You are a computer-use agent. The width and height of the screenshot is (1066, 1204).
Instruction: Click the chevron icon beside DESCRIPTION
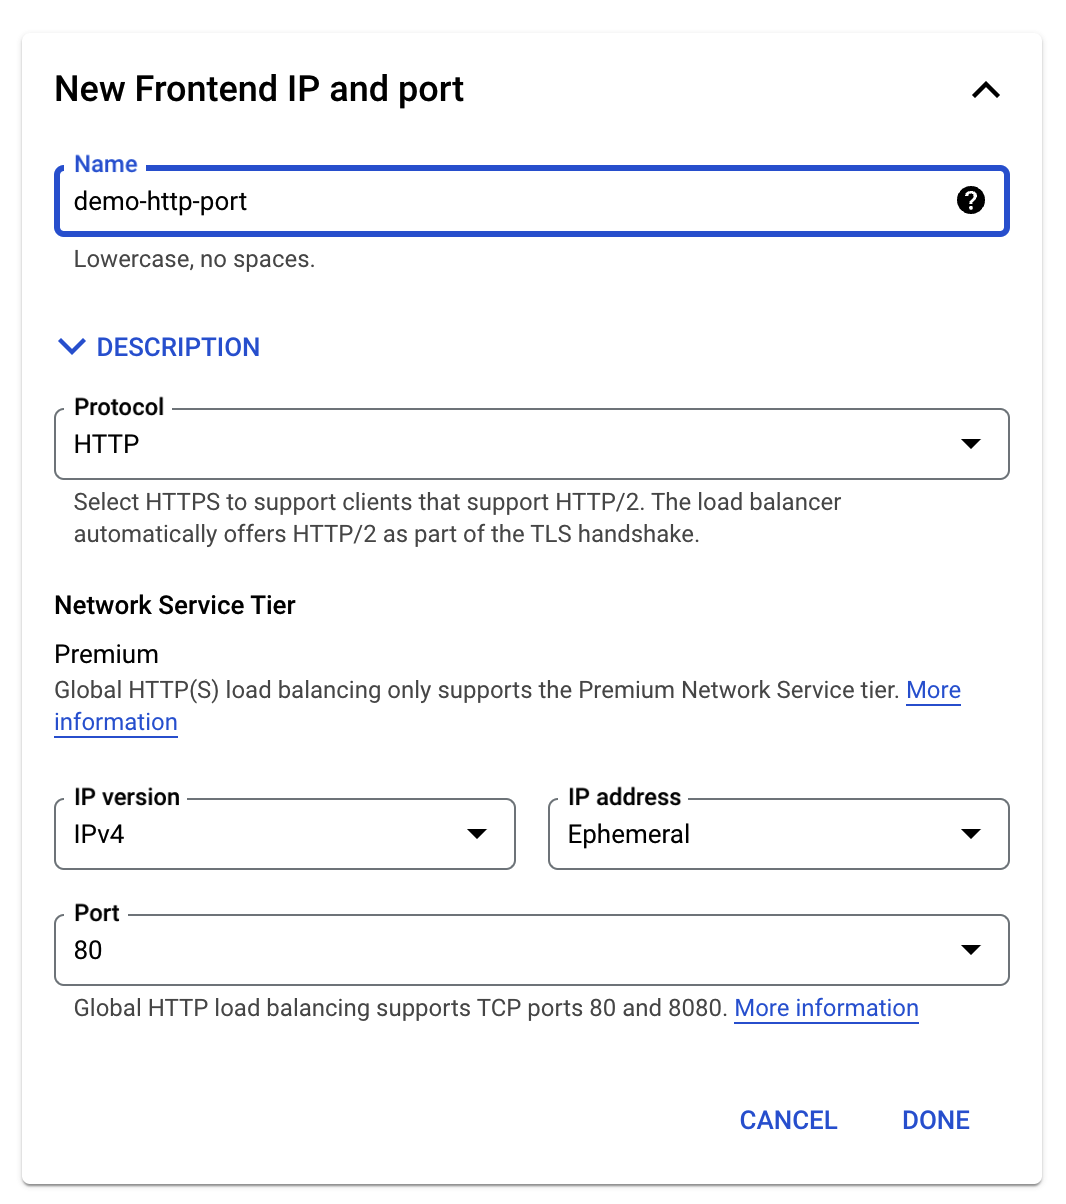[72, 347]
